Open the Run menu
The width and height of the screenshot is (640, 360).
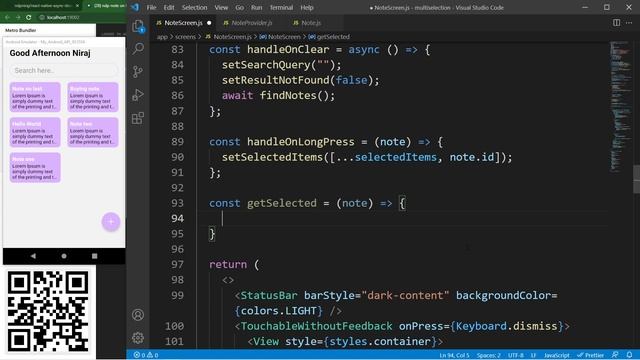point(257,7)
